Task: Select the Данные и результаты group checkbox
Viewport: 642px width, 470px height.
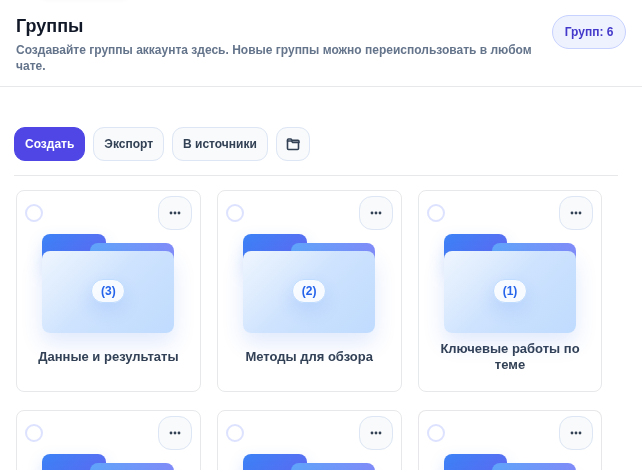Action: pyautogui.click(x=34, y=213)
